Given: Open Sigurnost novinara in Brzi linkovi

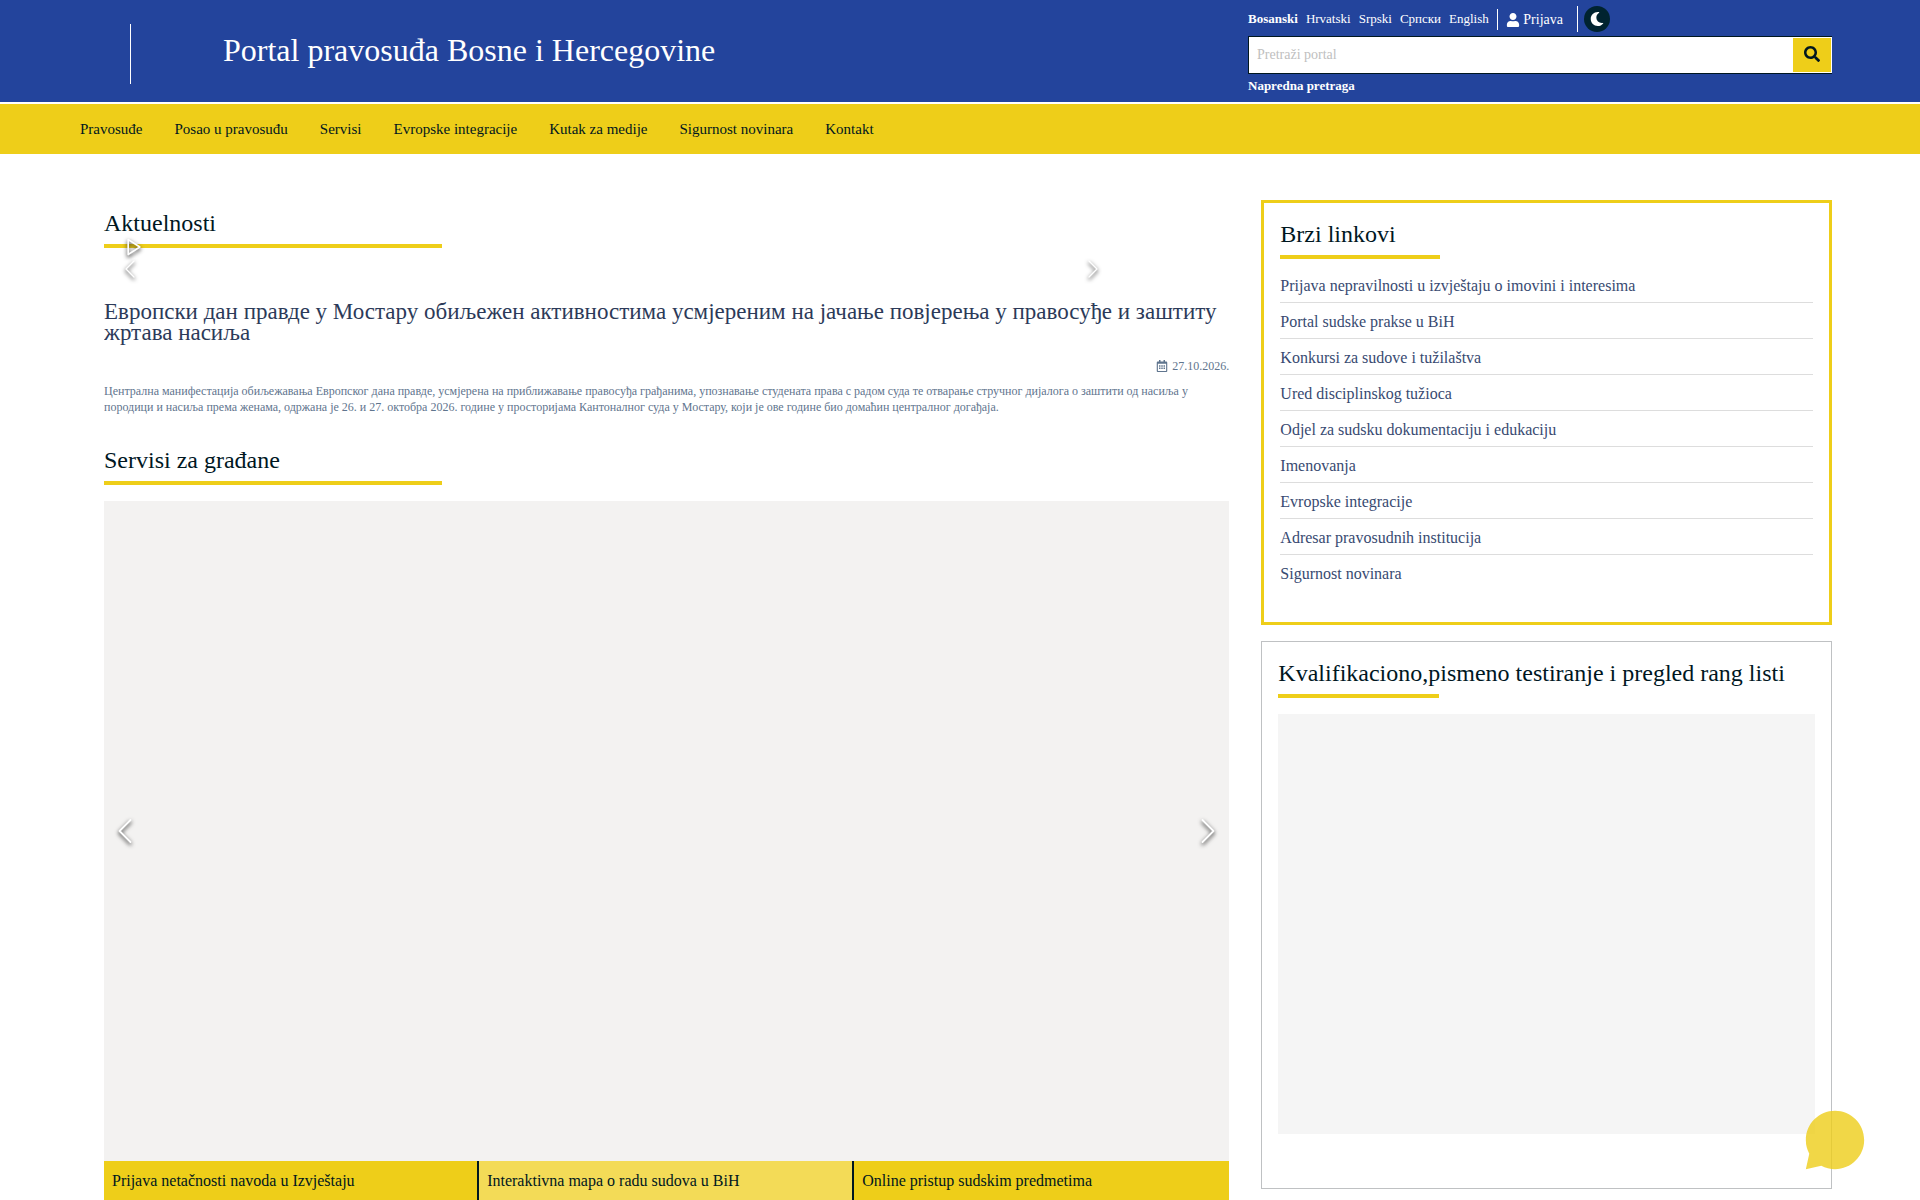Looking at the screenshot, I should click(1340, 574).
